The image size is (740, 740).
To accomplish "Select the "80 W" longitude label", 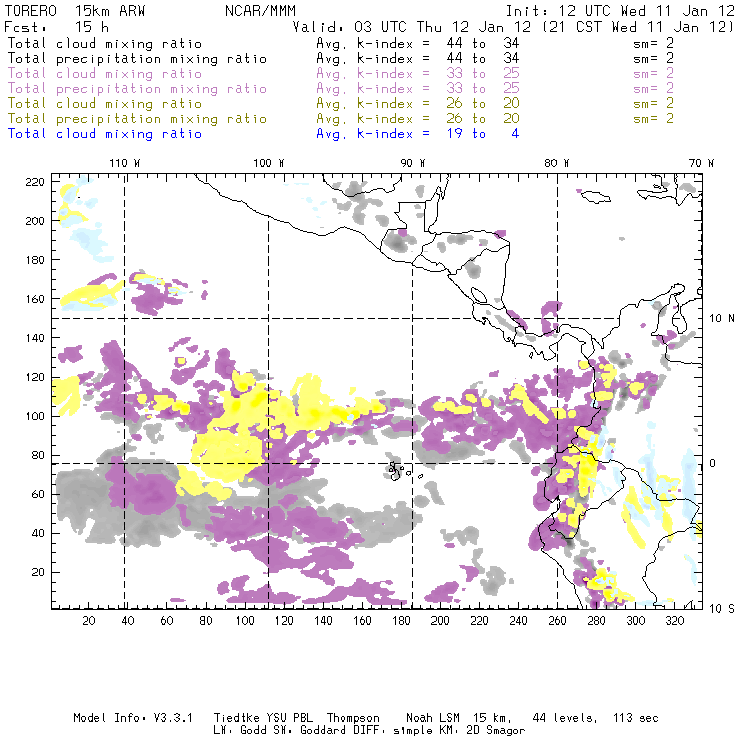I will tap(557, 163).
